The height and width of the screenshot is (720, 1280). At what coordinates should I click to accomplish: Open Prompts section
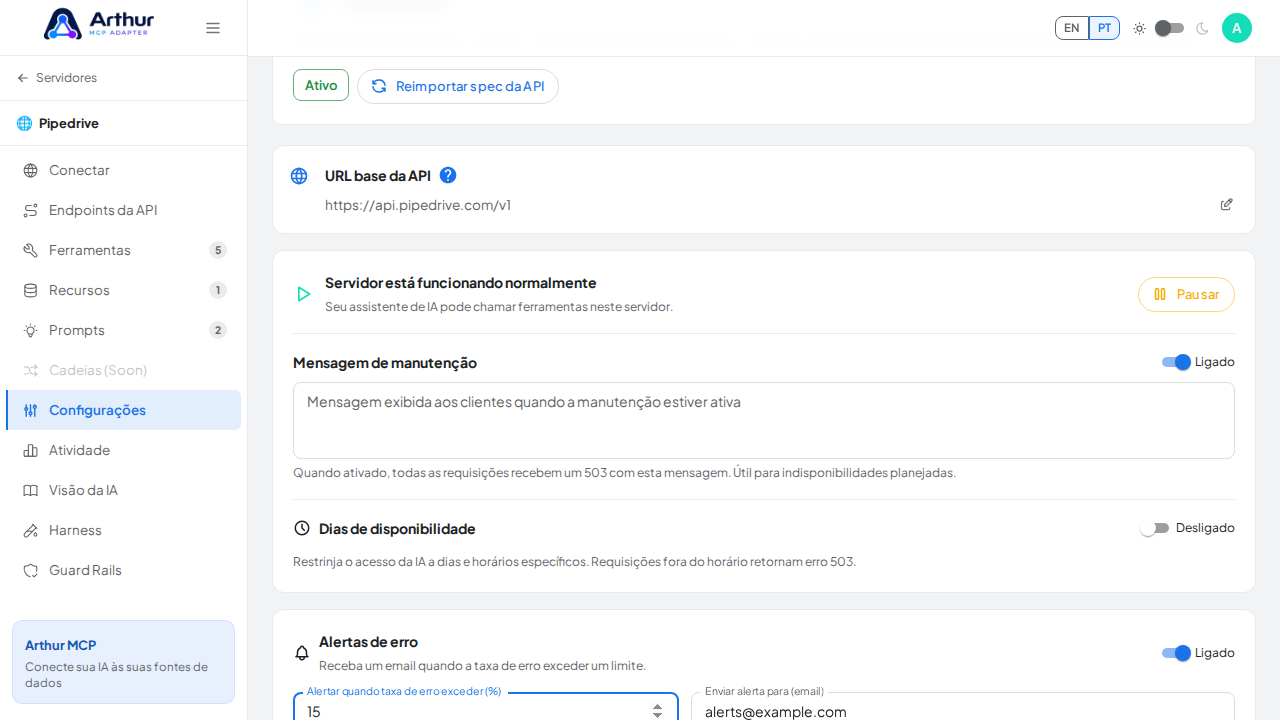click(x=123, y=330)
